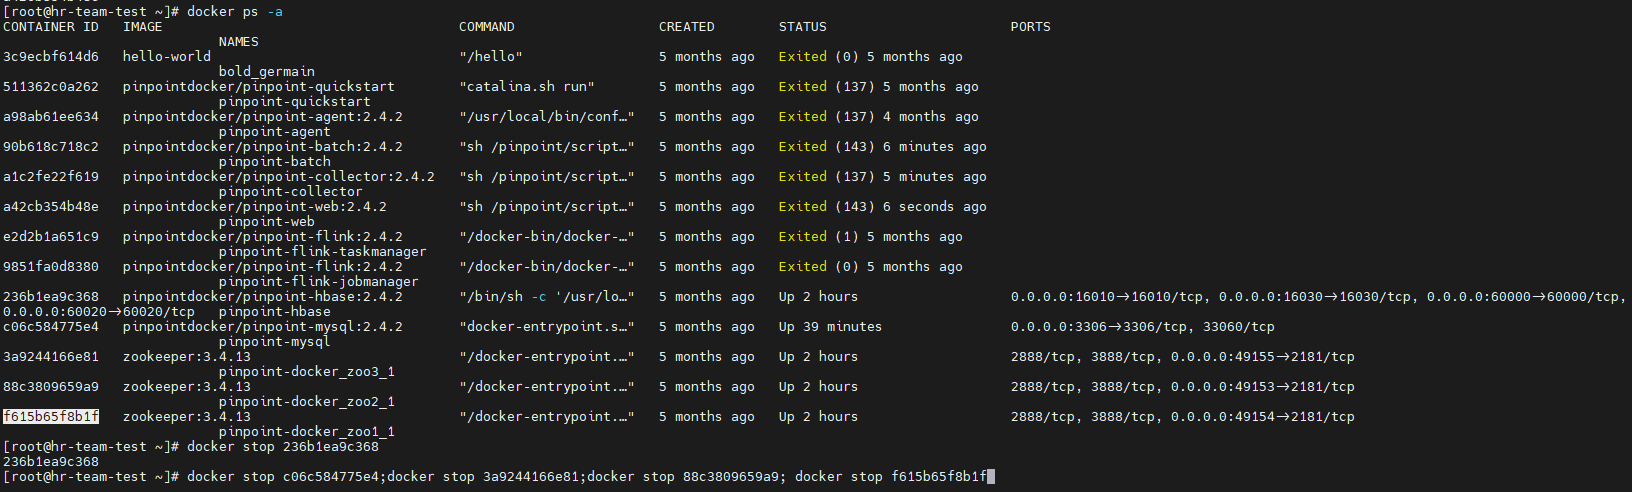Select container ID 88c3809659a9 in the table
The image size is (1632, 492).
pyautogui.click(x=51, y=387)
